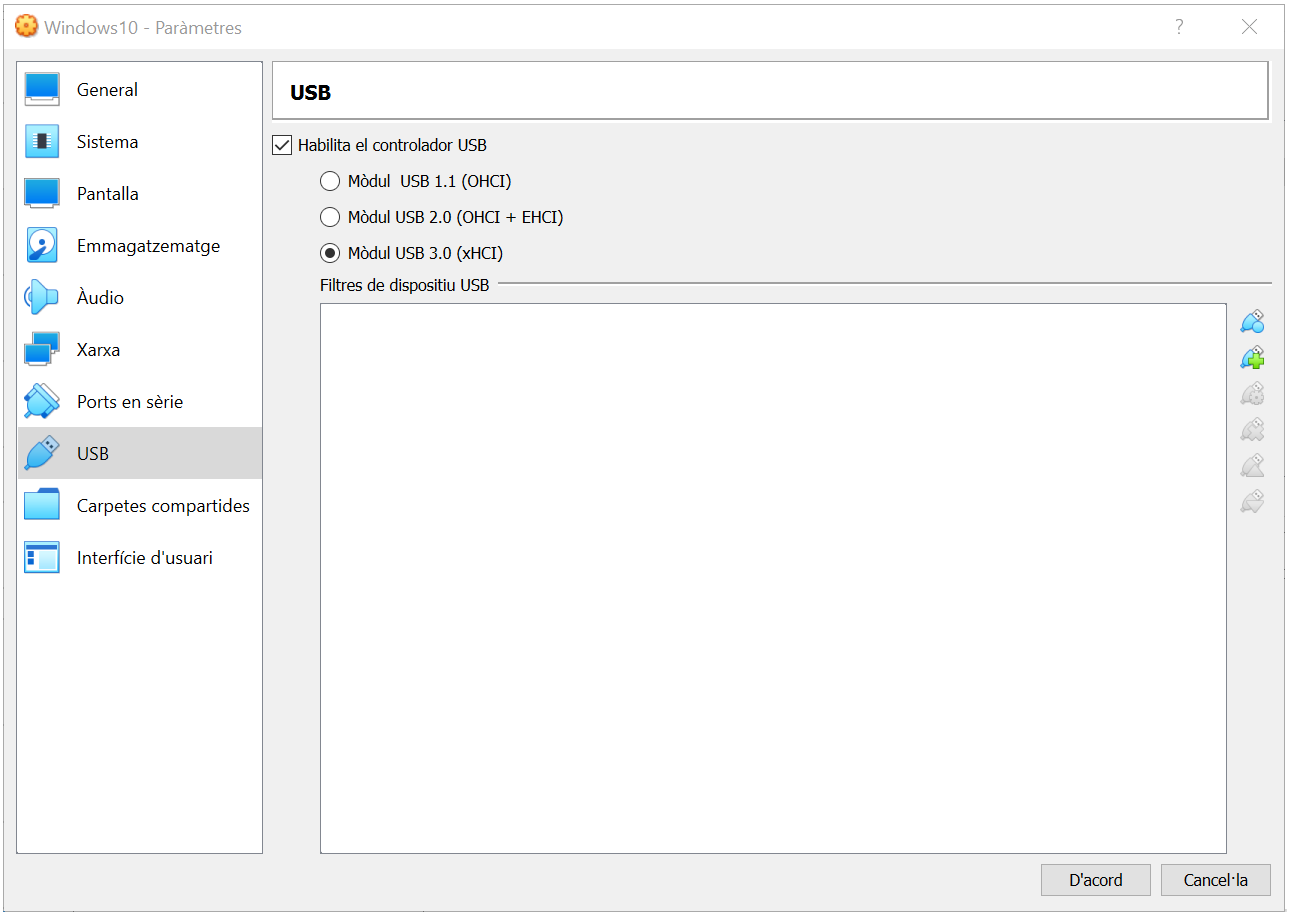Toggle the Habilita el controlador USB checkbox
Image resolution: width=1289 pixels, height=916 pixels.
point(282,145)
